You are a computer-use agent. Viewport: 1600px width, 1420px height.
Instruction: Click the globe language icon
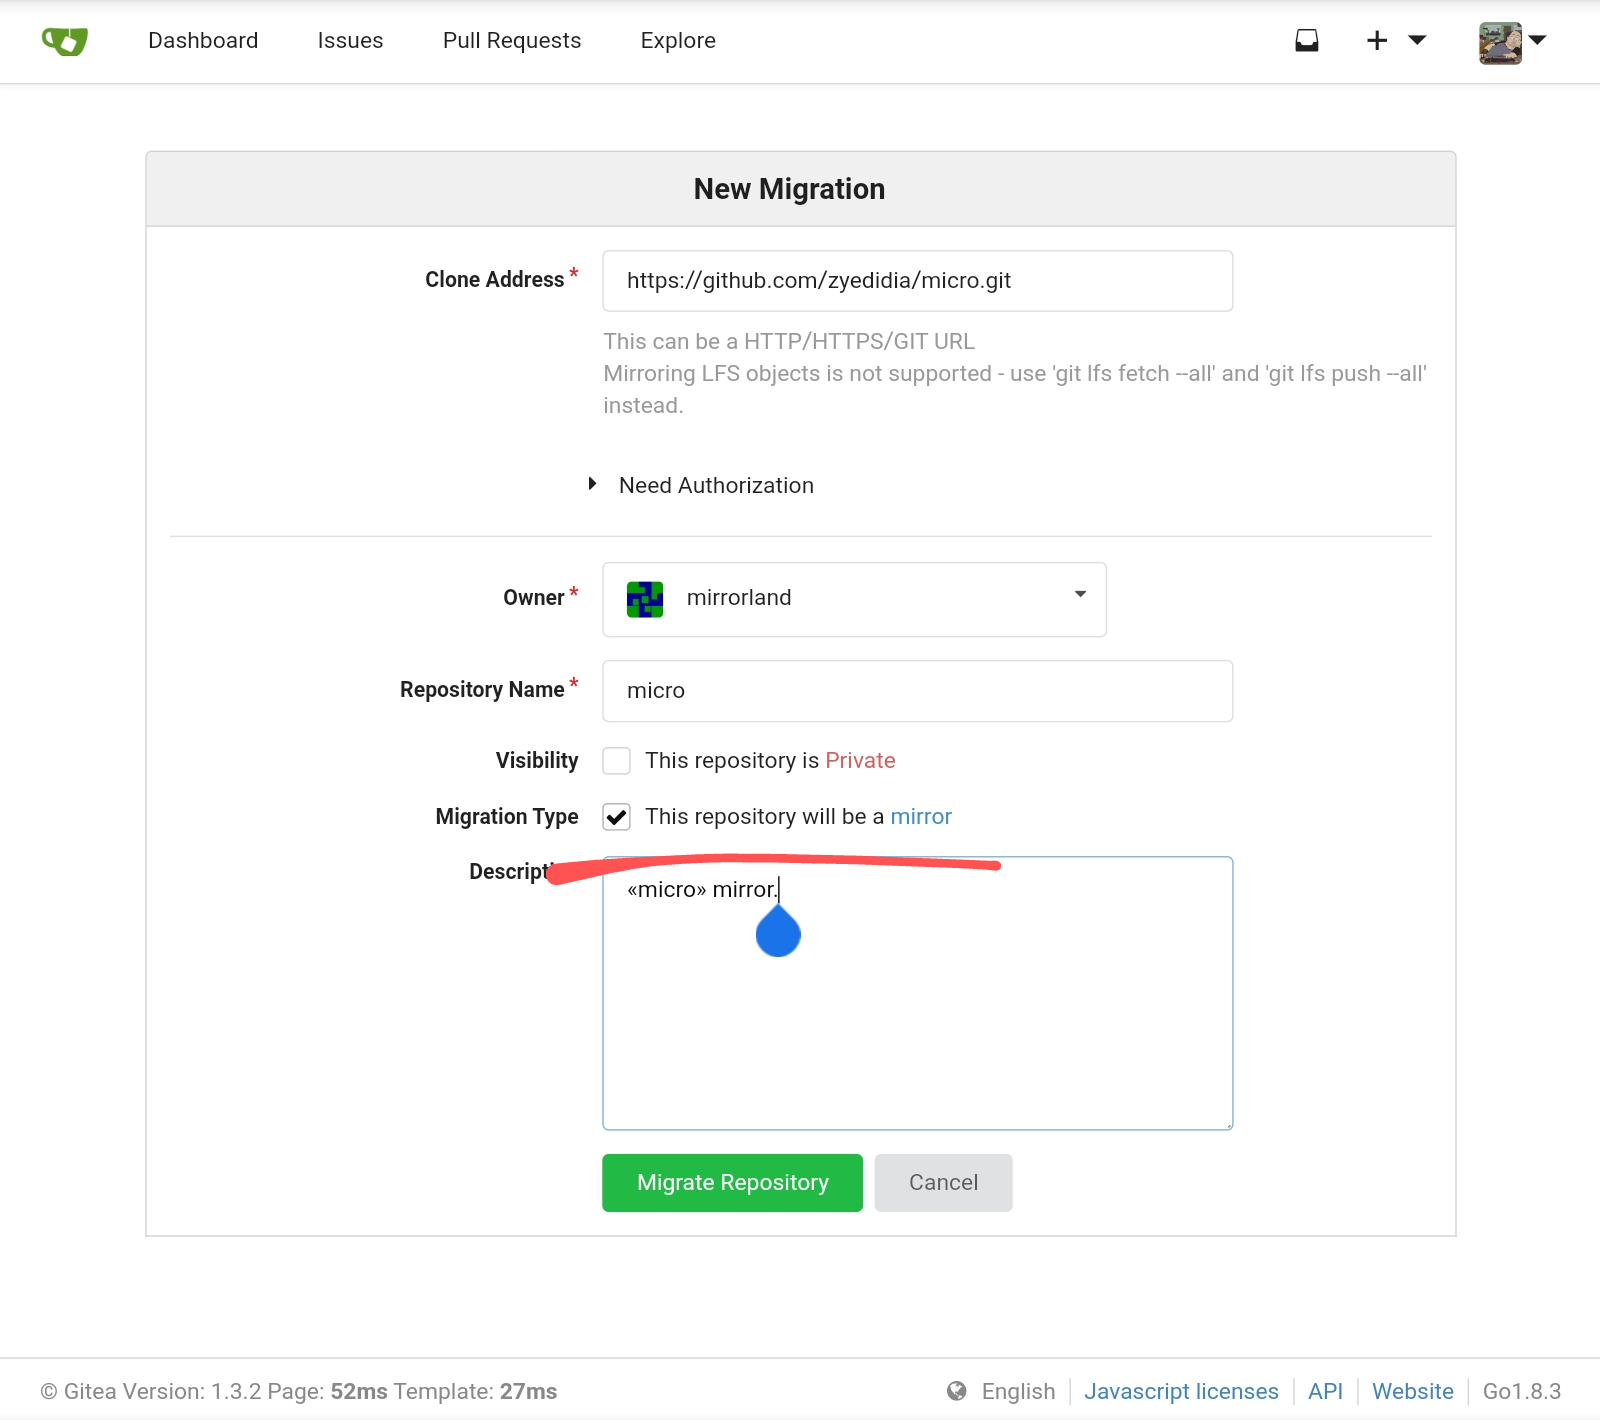[957, 1391]
